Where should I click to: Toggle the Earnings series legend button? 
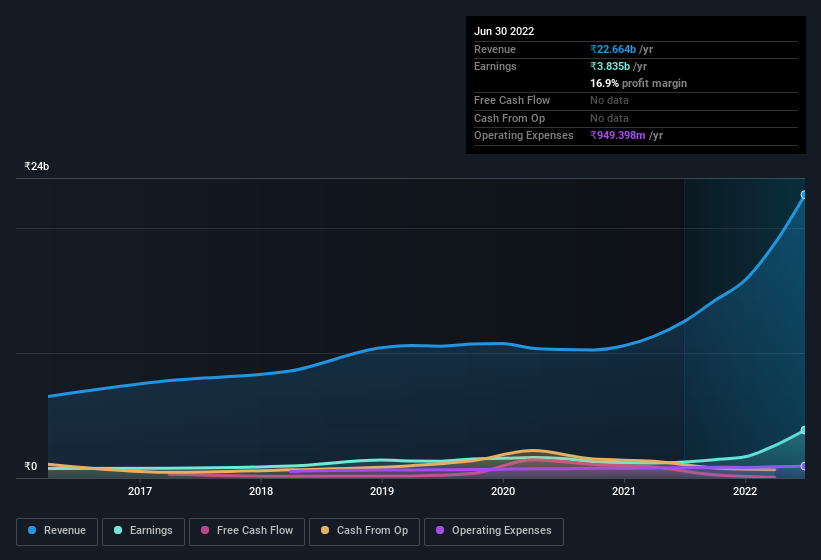click(x=143, y=531)
